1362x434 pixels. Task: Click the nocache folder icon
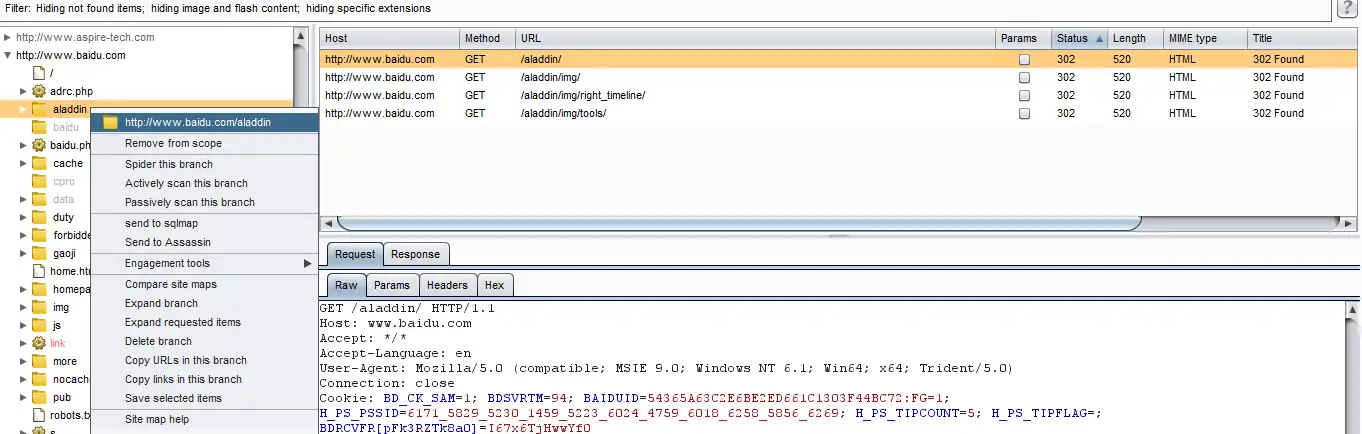(39, 379)
